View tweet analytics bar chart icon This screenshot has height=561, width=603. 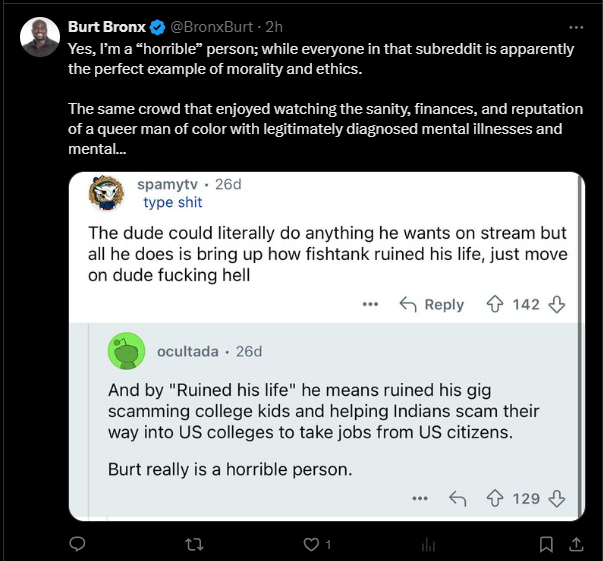pyautogui.click(x=428, y=545)
